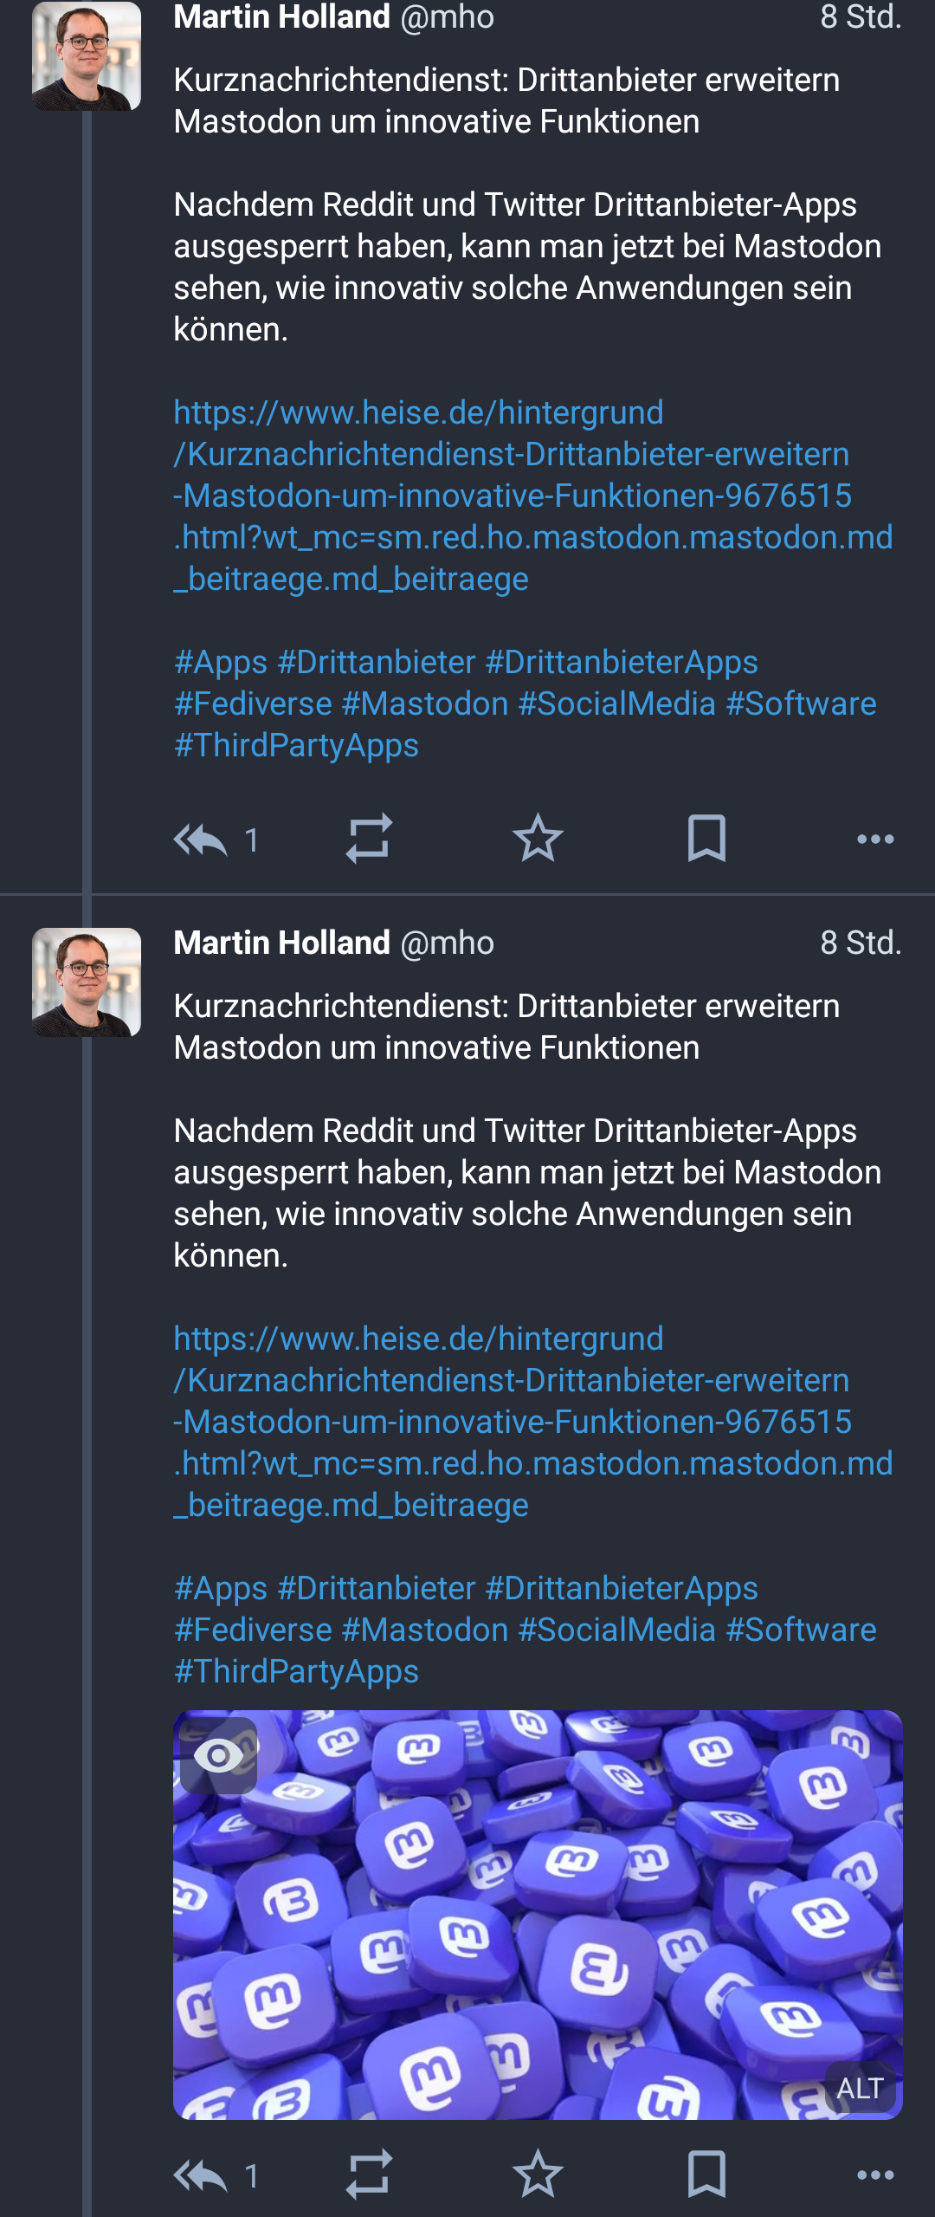
Task: Open more options on the first post
Action: tap(875, 839)
